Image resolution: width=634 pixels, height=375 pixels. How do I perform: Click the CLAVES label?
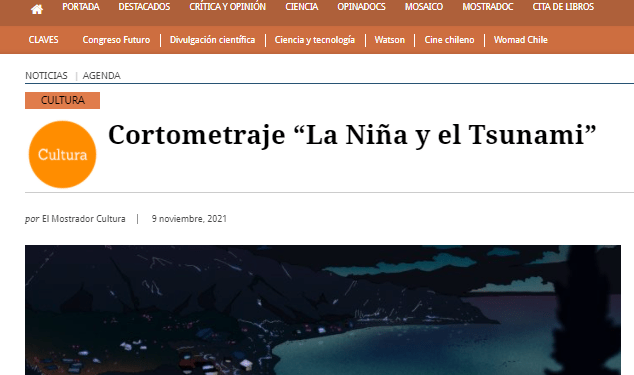tap(43, 40)
